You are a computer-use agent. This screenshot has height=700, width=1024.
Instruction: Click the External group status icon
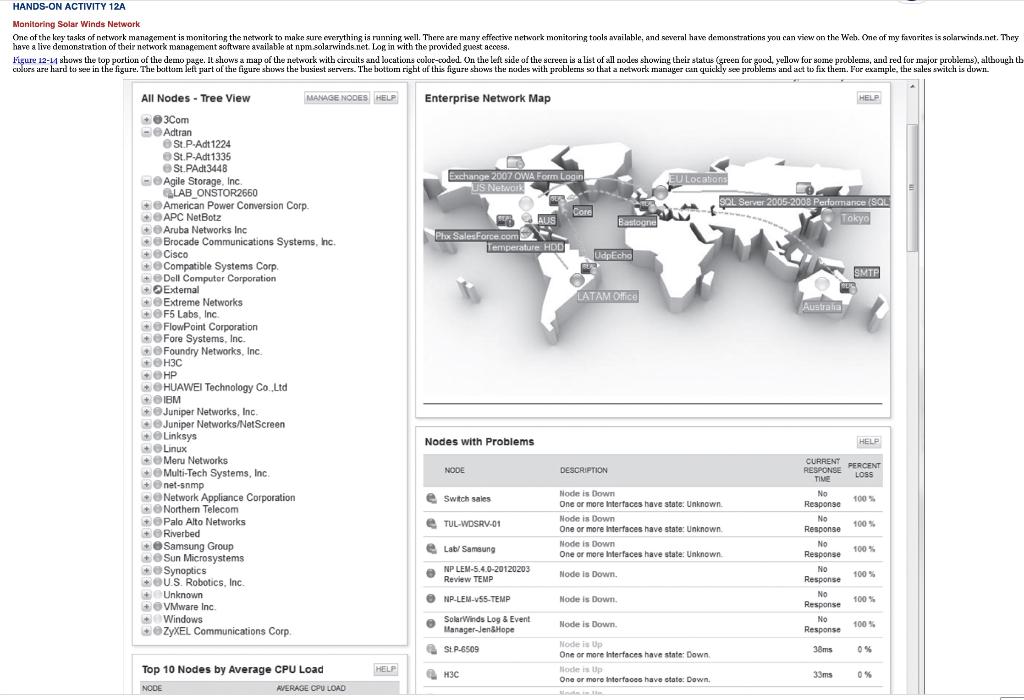[157, 290]
